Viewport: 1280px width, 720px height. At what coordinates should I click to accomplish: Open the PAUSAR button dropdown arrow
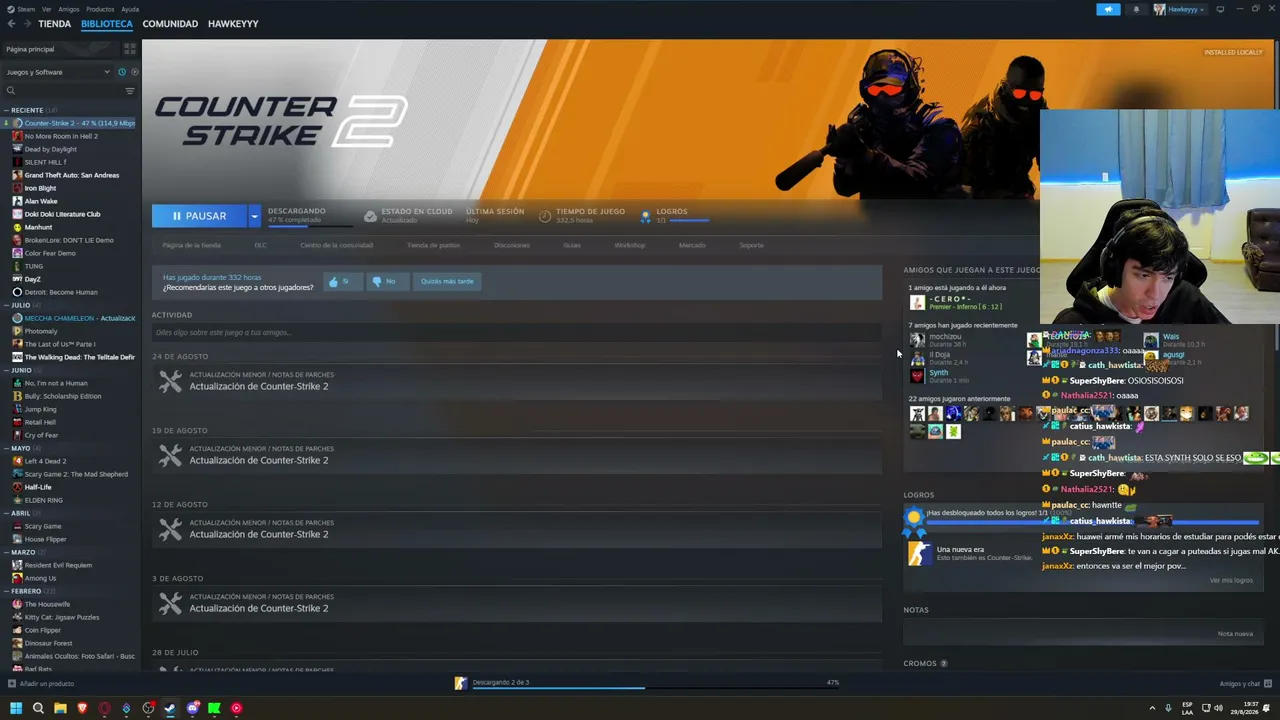point(254,216)
